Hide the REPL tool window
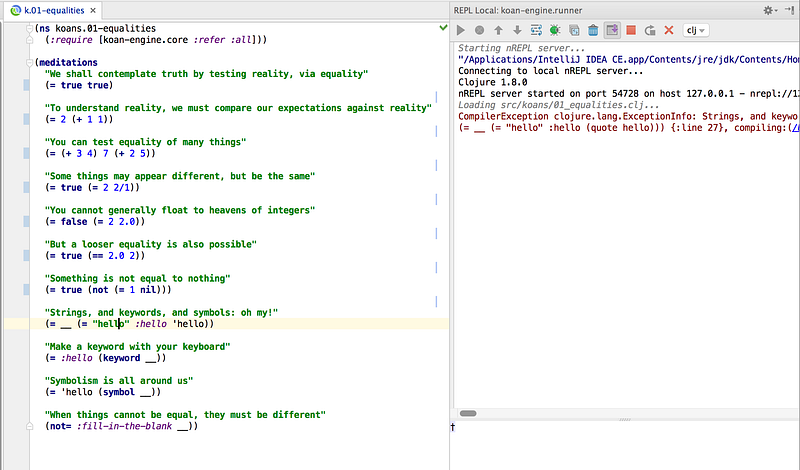The height and width of the screenshot is (470, 800). 790,10
